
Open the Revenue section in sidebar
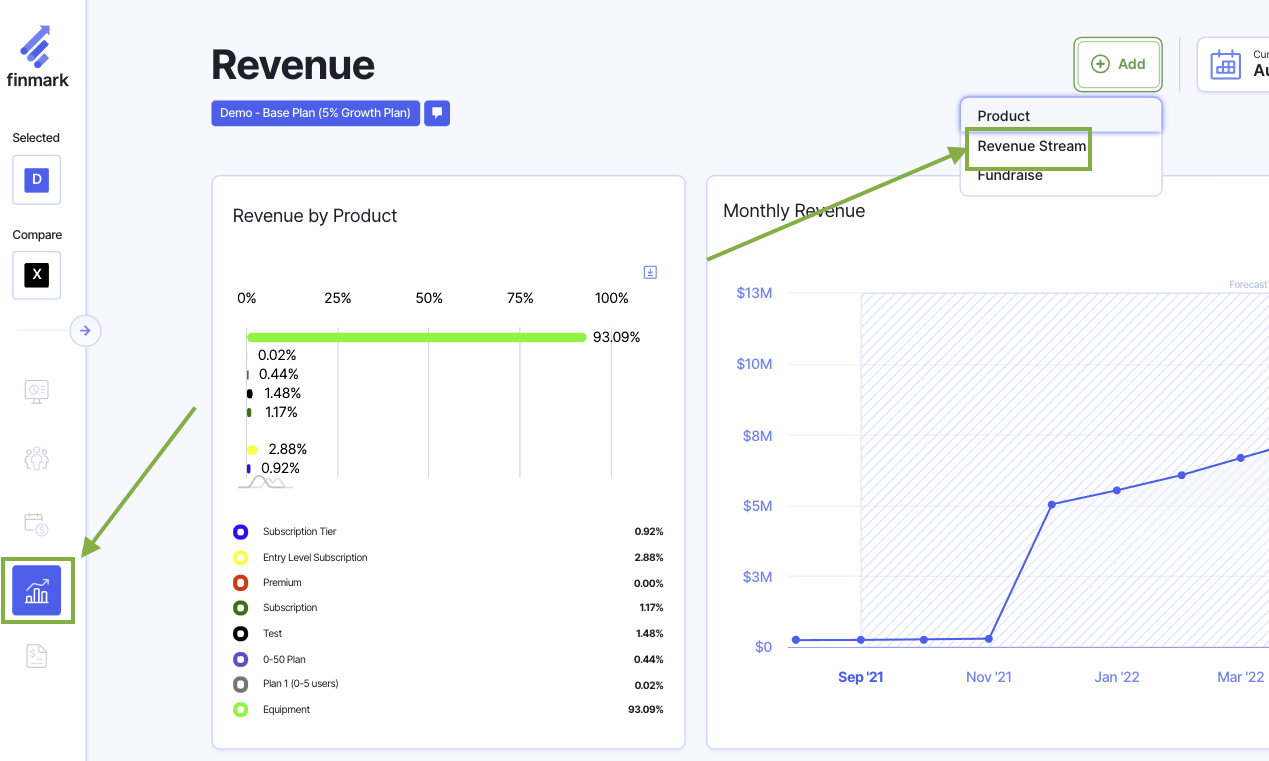point(37,590)
